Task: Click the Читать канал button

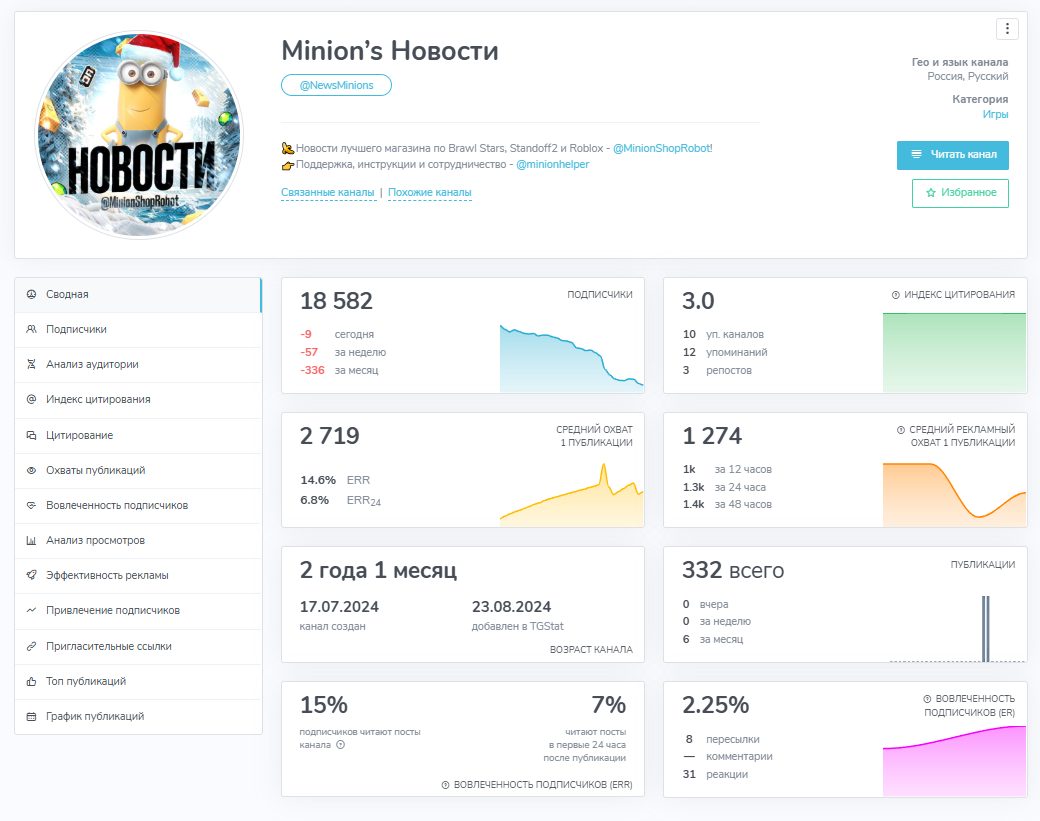Action: (x=952, y=155)
